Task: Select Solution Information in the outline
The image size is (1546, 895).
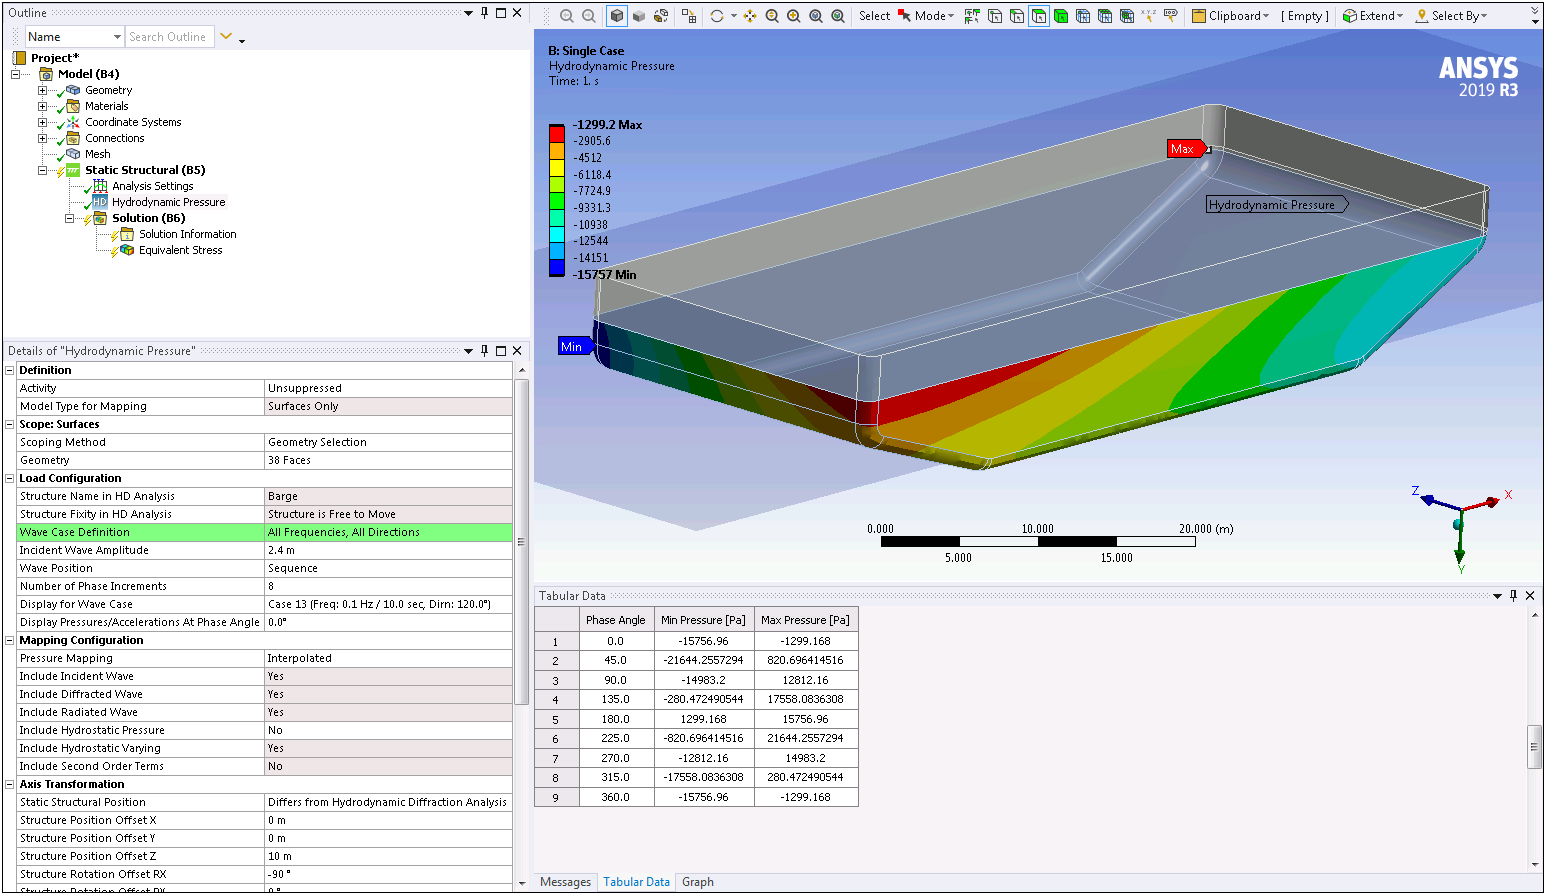Action: coord(187,234)
